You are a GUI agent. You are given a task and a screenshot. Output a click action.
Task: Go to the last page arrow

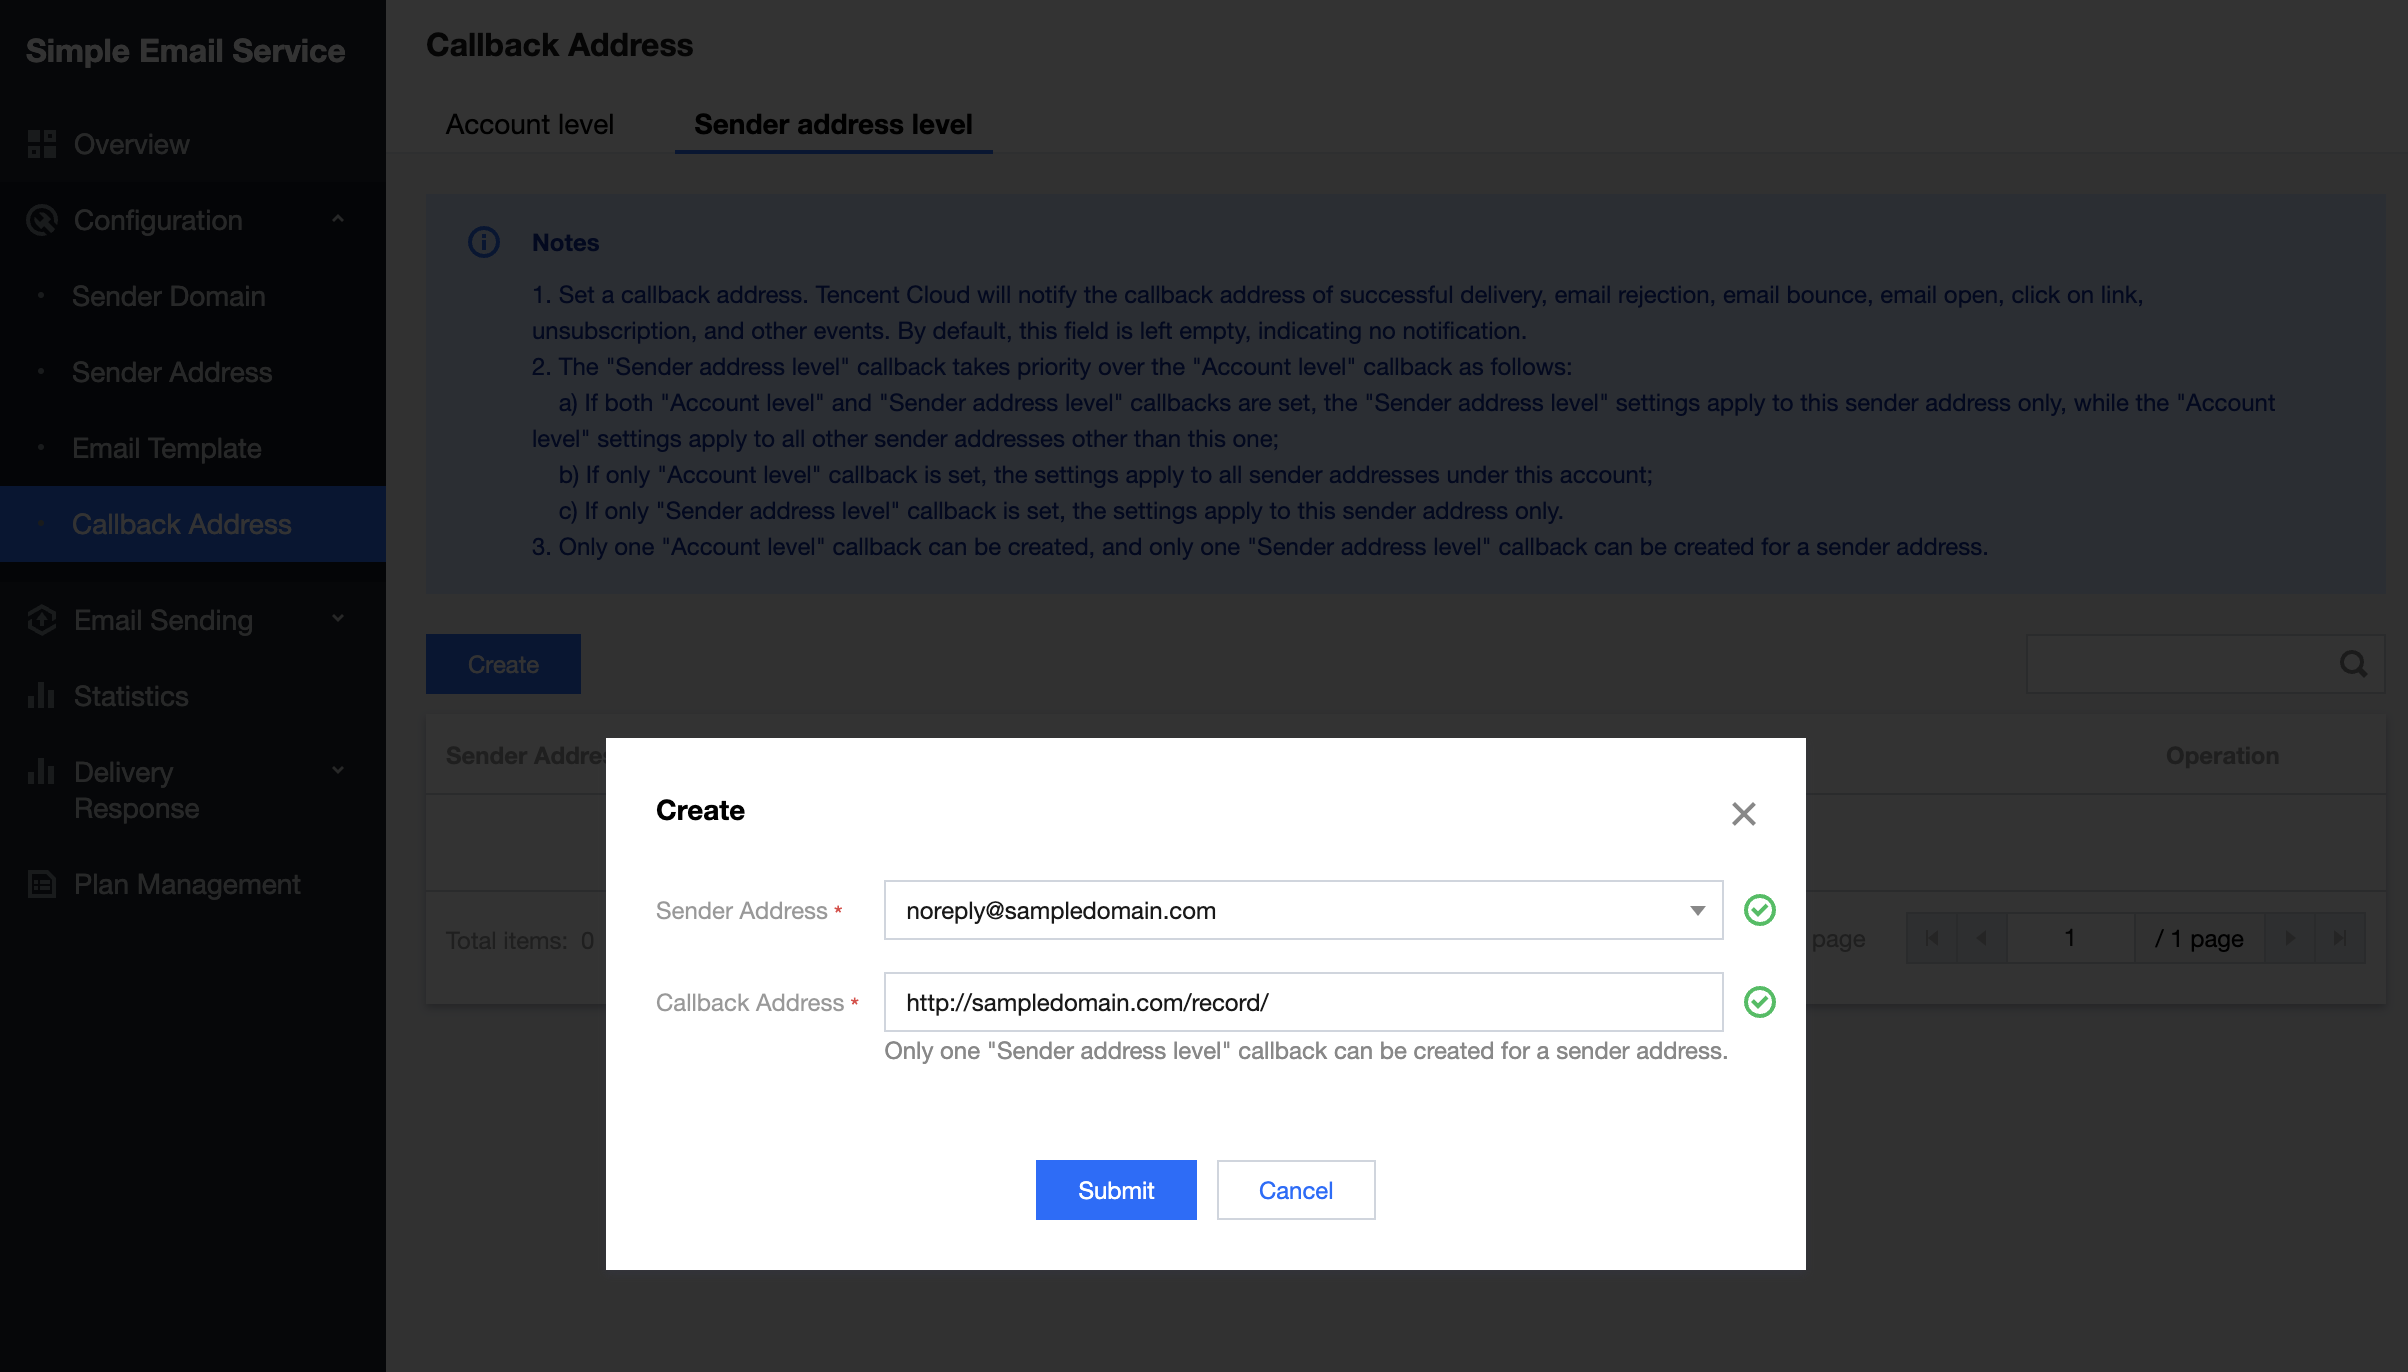2339,938
